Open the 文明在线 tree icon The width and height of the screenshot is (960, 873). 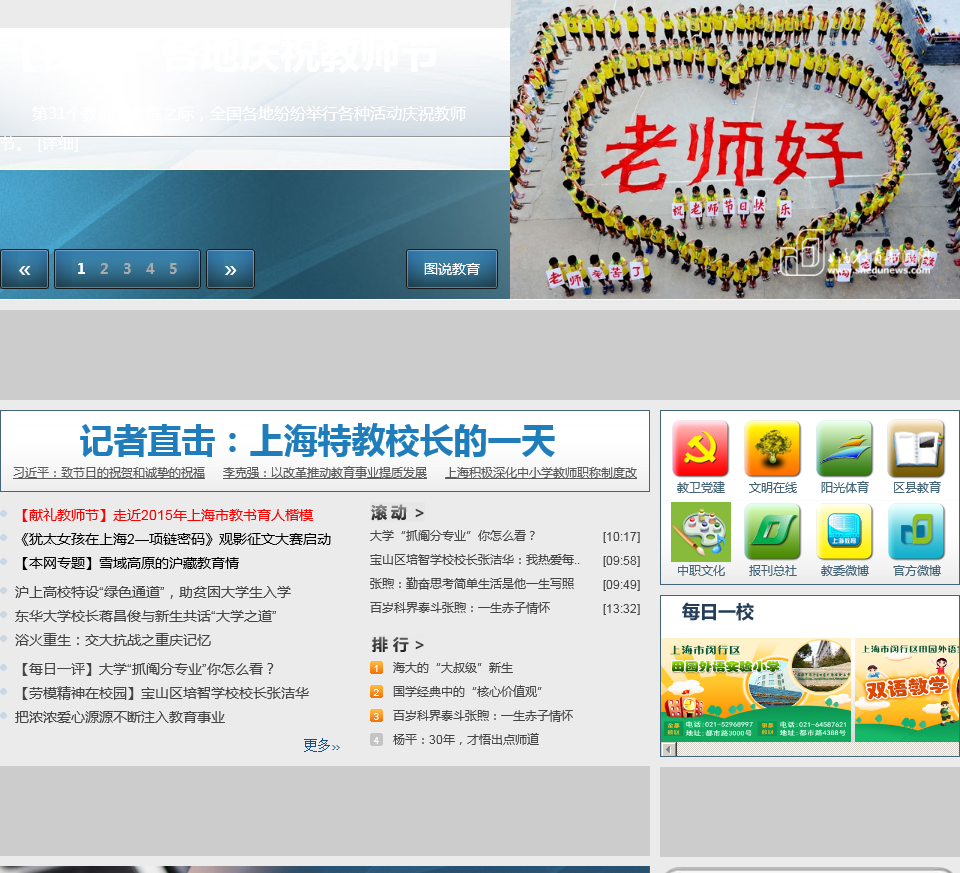pos(773,449)
